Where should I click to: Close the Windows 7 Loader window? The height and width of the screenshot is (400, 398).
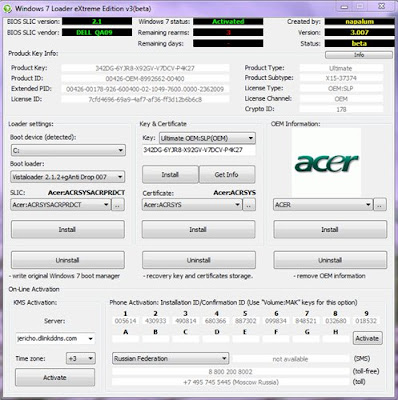pyautogui.click(x=382, y=7)
